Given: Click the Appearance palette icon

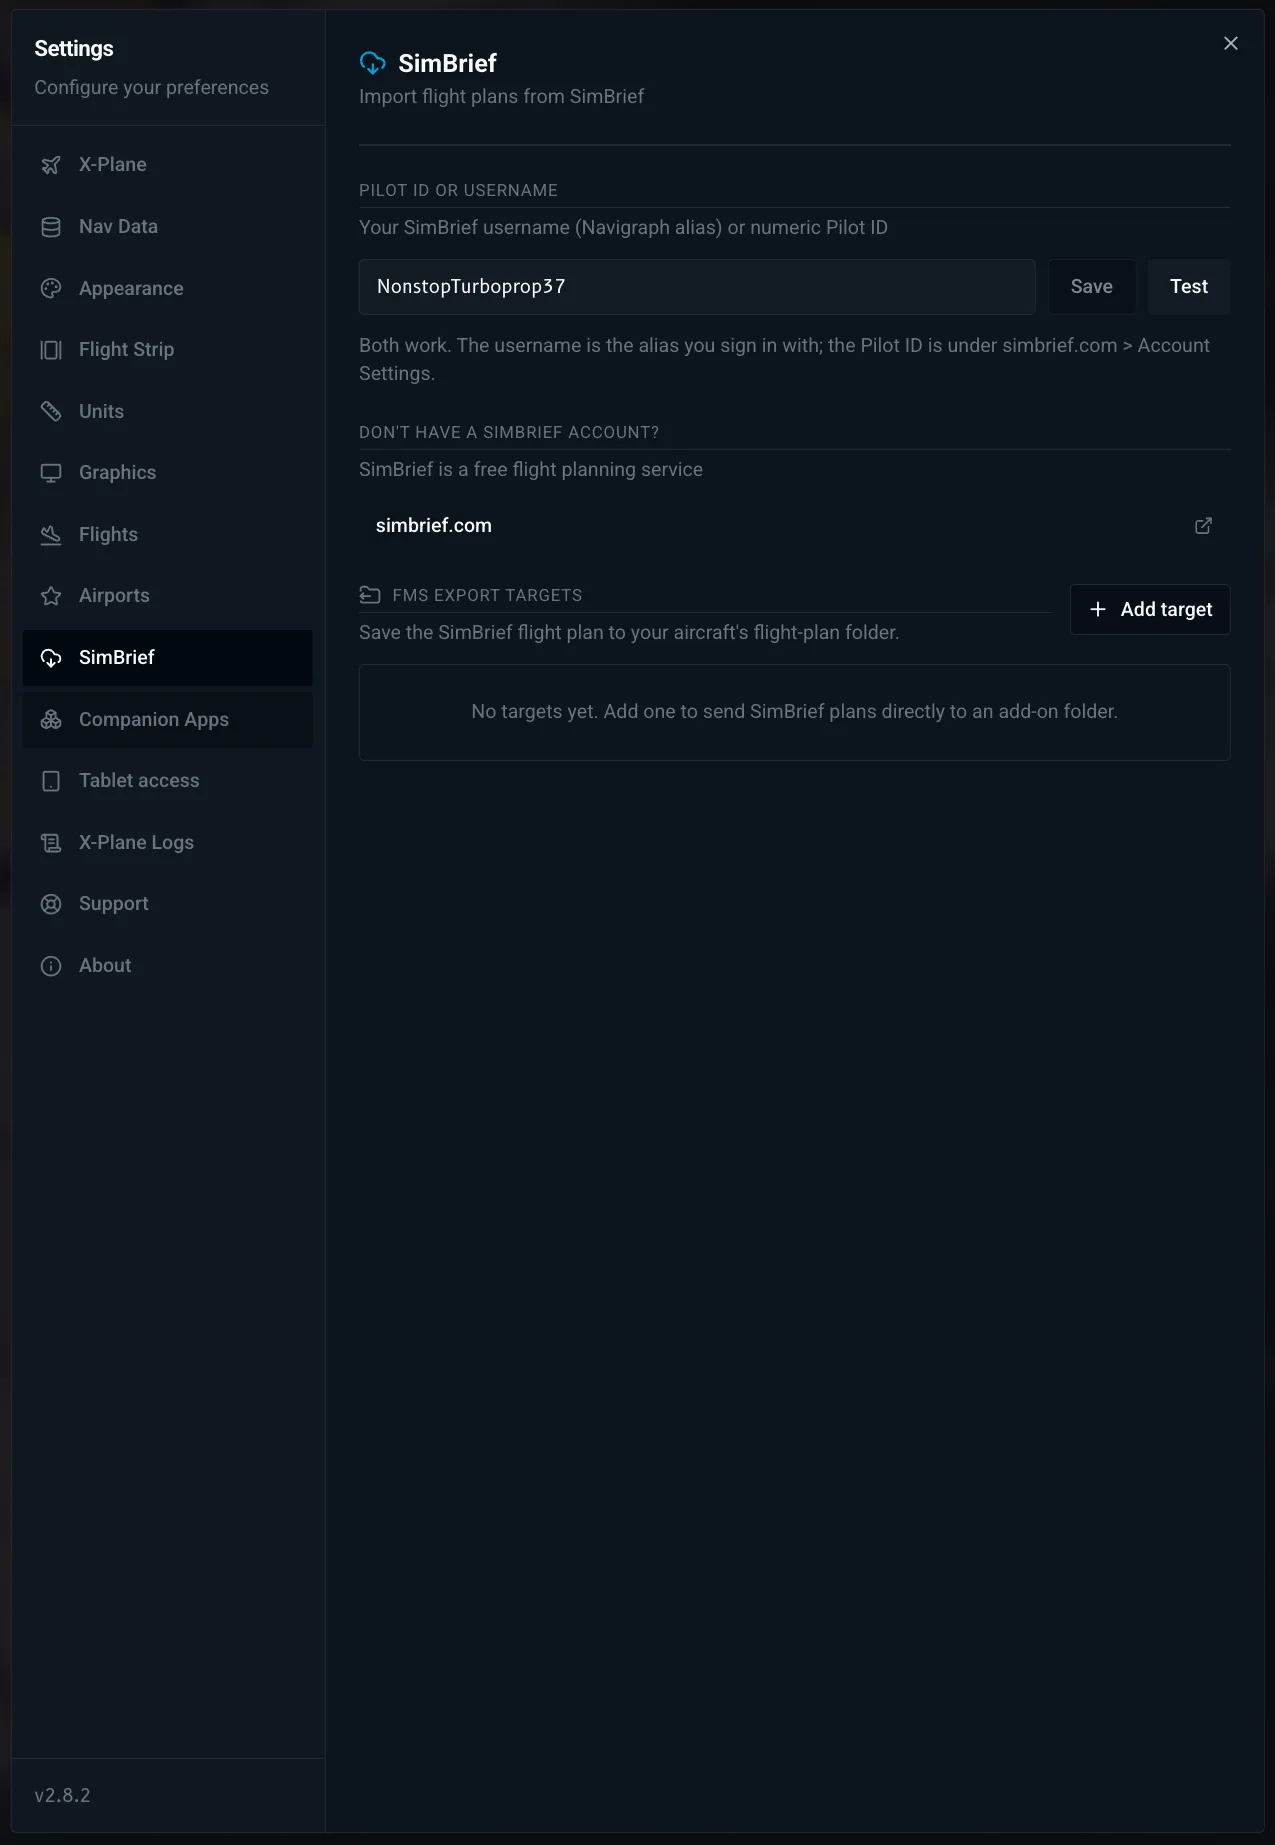Looking at the screenshot, I should (51, 288).
